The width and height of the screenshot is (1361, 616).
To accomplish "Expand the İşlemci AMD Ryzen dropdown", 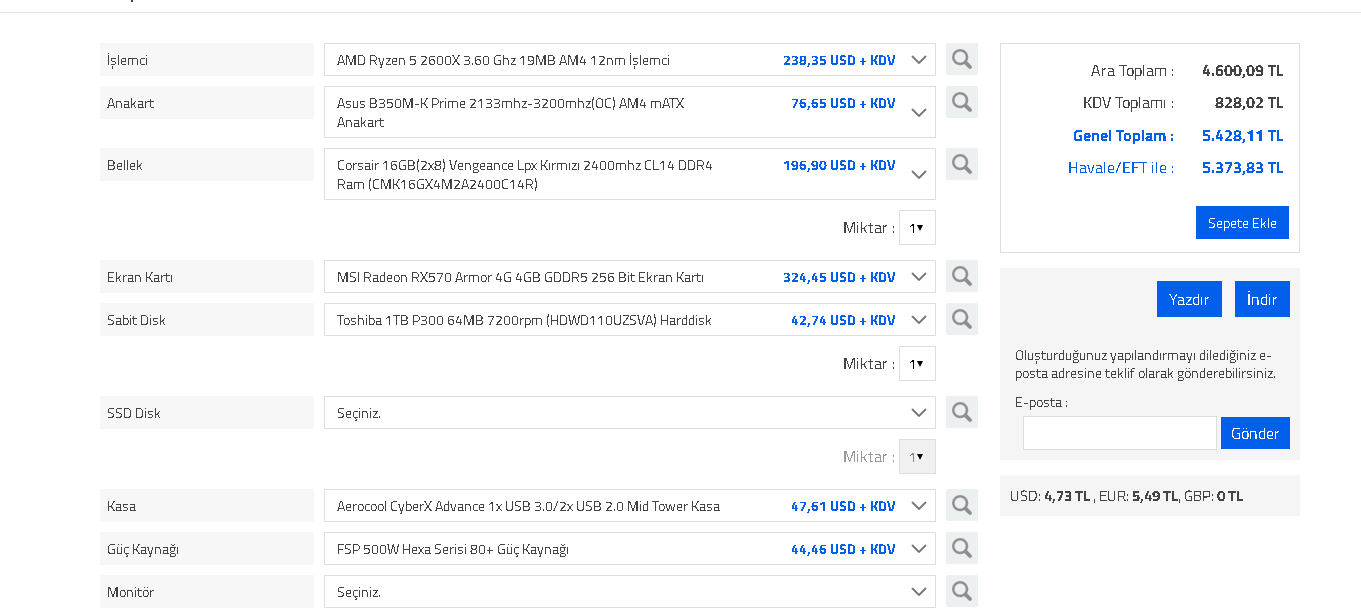I will [919, 60].
